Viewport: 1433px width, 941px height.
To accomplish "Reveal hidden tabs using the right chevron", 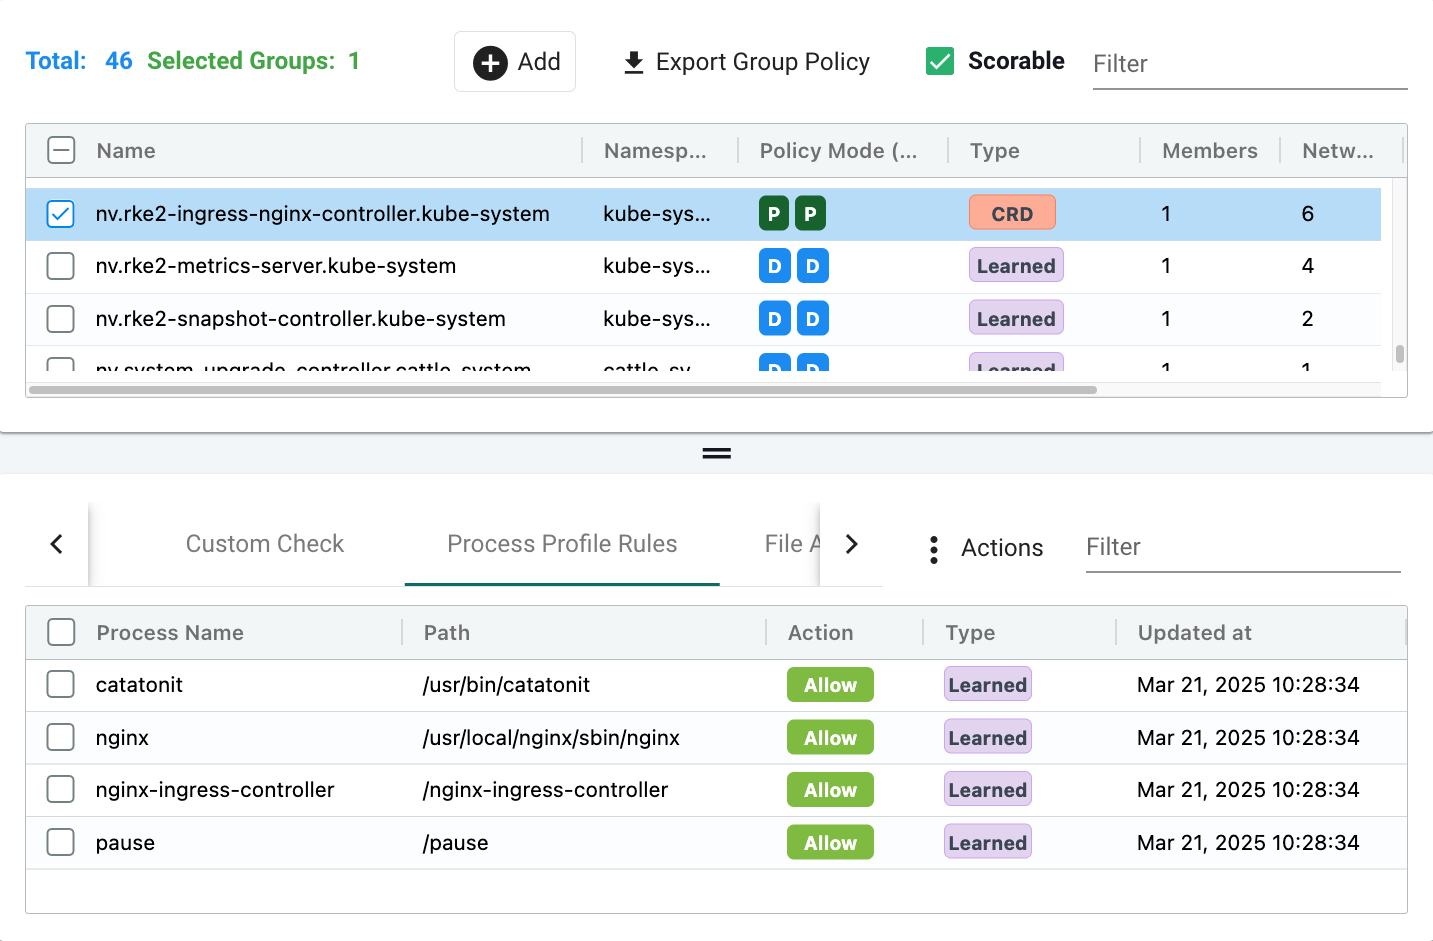I will click(x=851, y=544).
